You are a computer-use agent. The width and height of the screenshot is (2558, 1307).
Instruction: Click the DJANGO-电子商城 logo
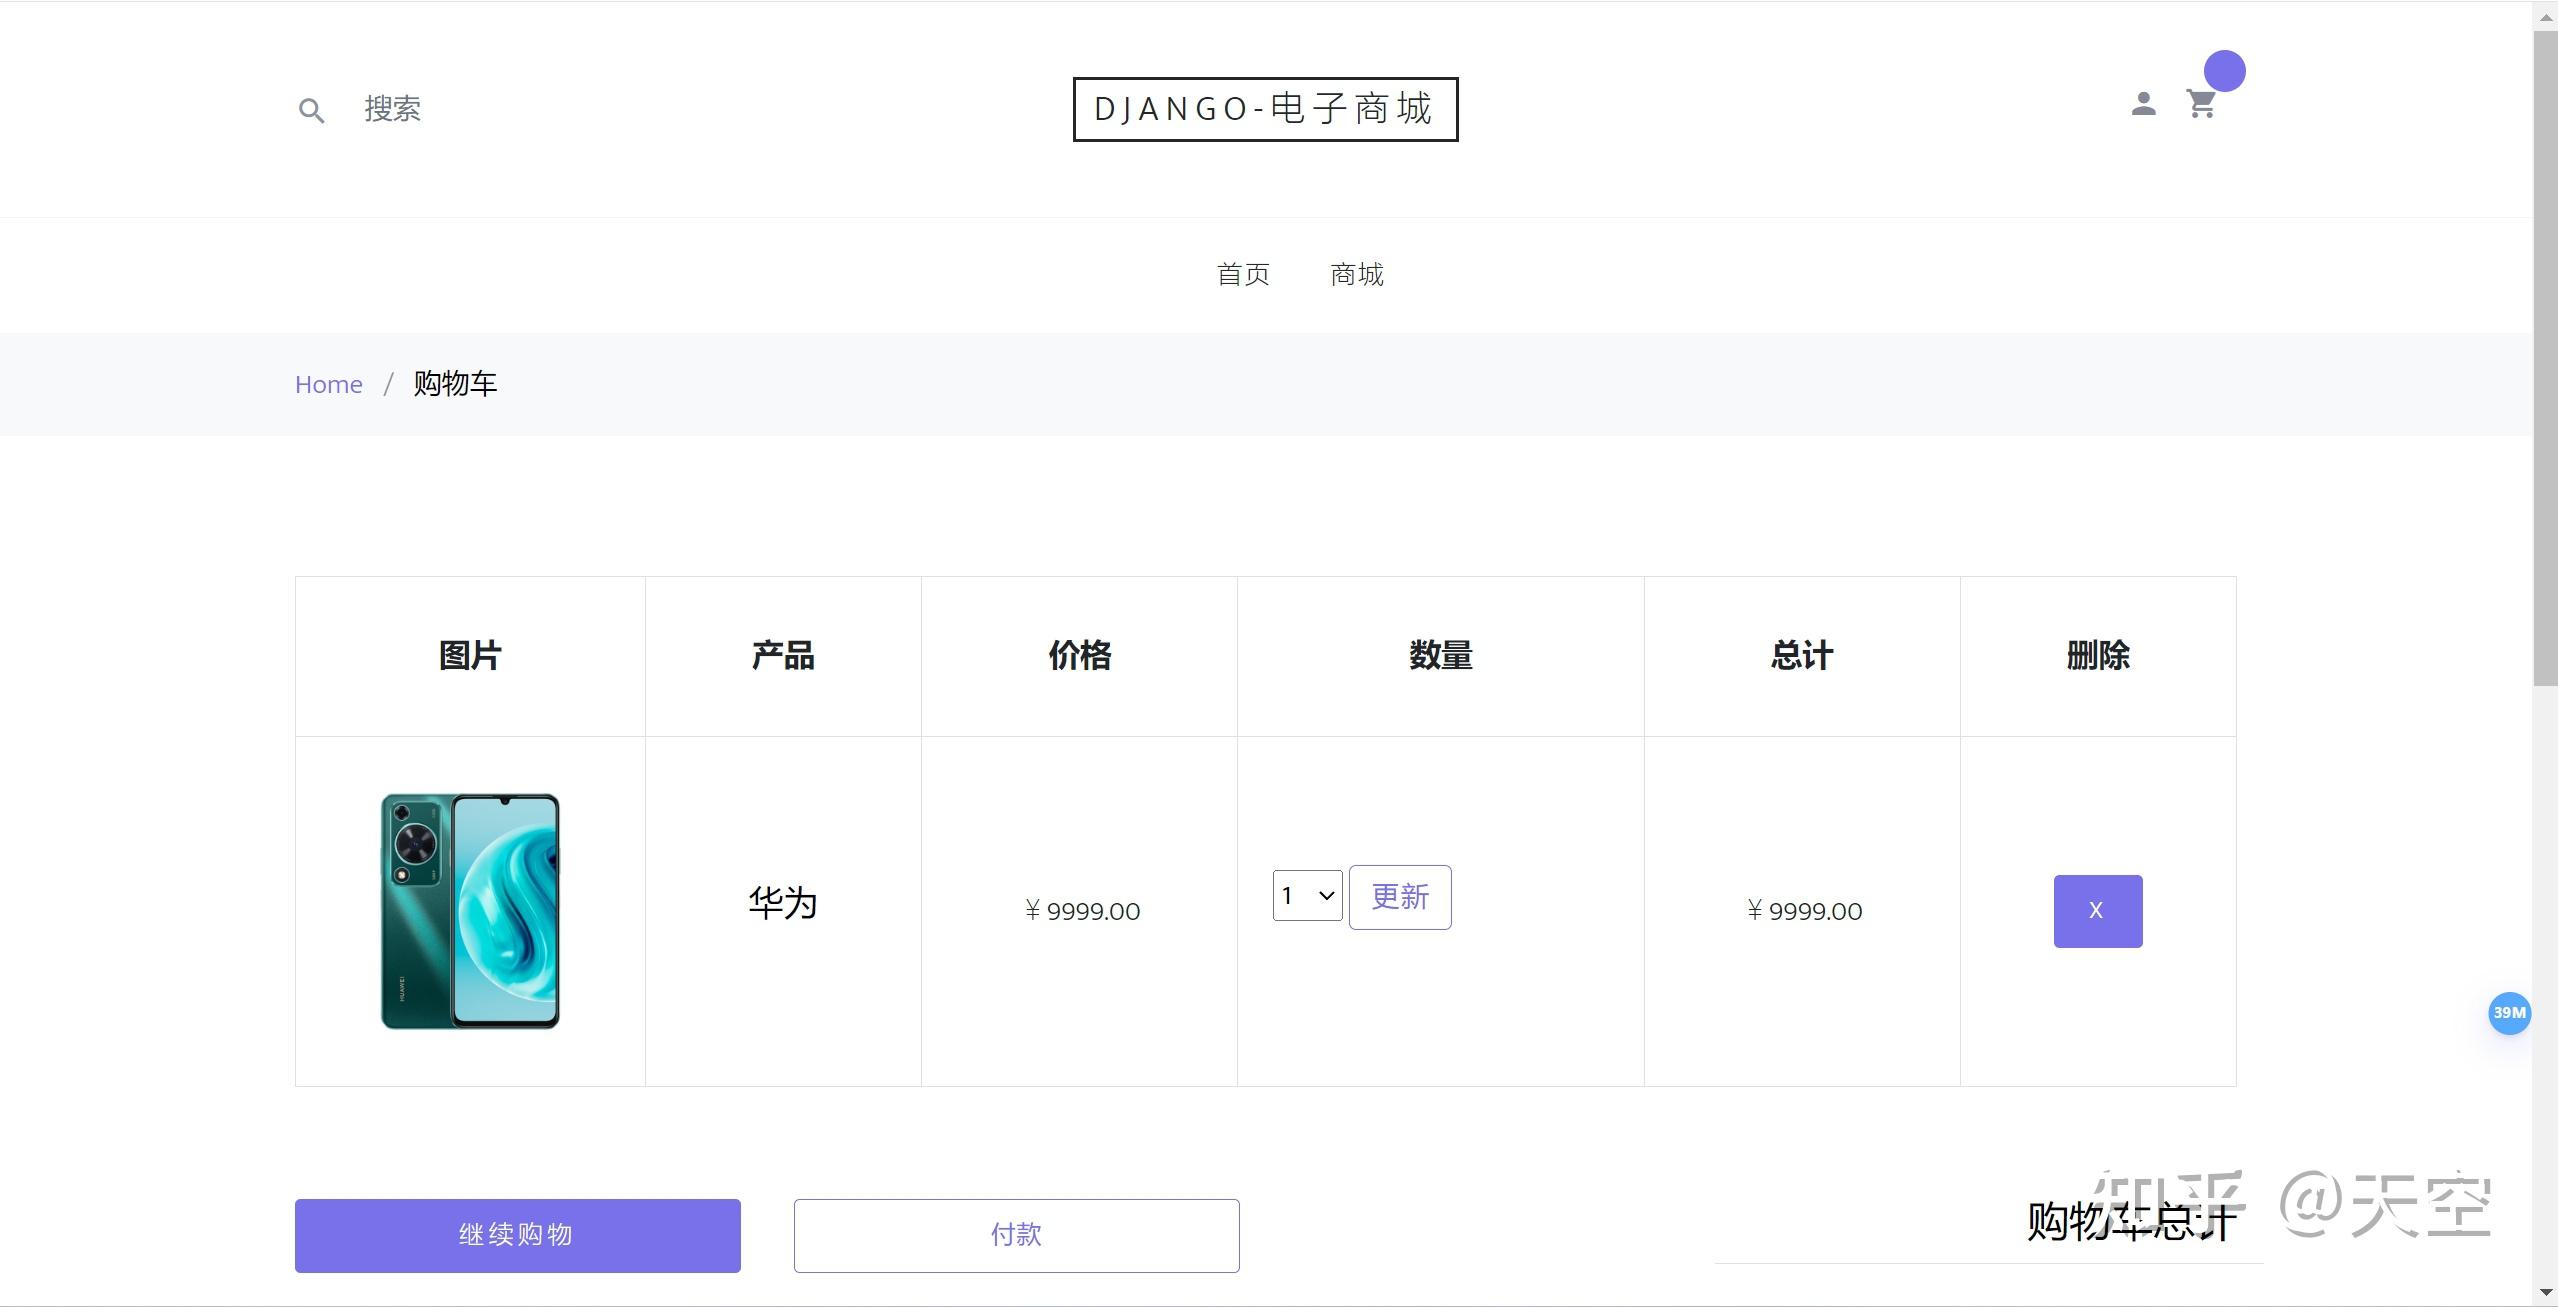pos(1263,109)
